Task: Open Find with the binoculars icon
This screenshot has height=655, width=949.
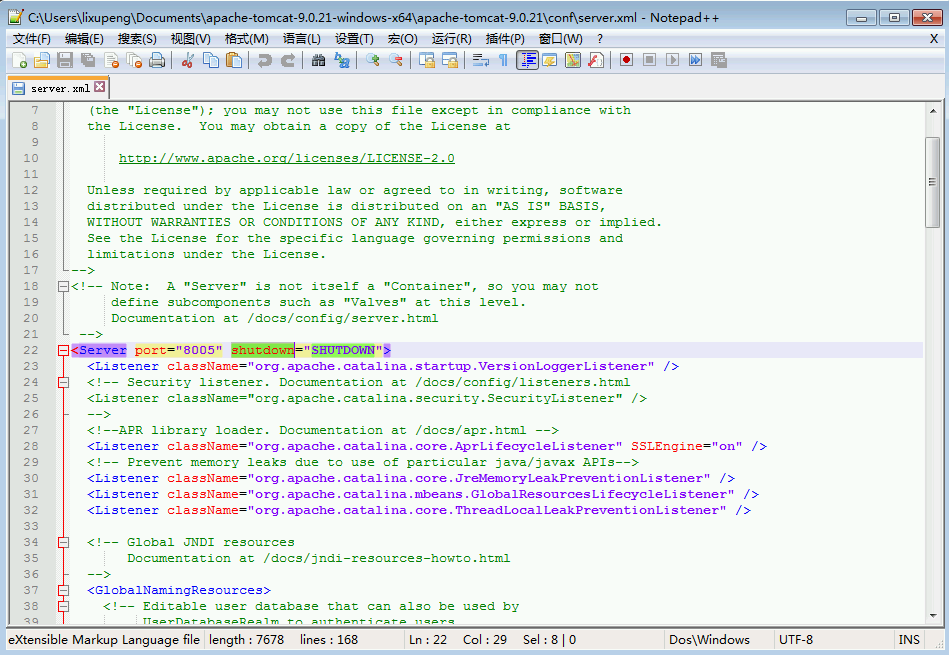Action: point(318,60)
